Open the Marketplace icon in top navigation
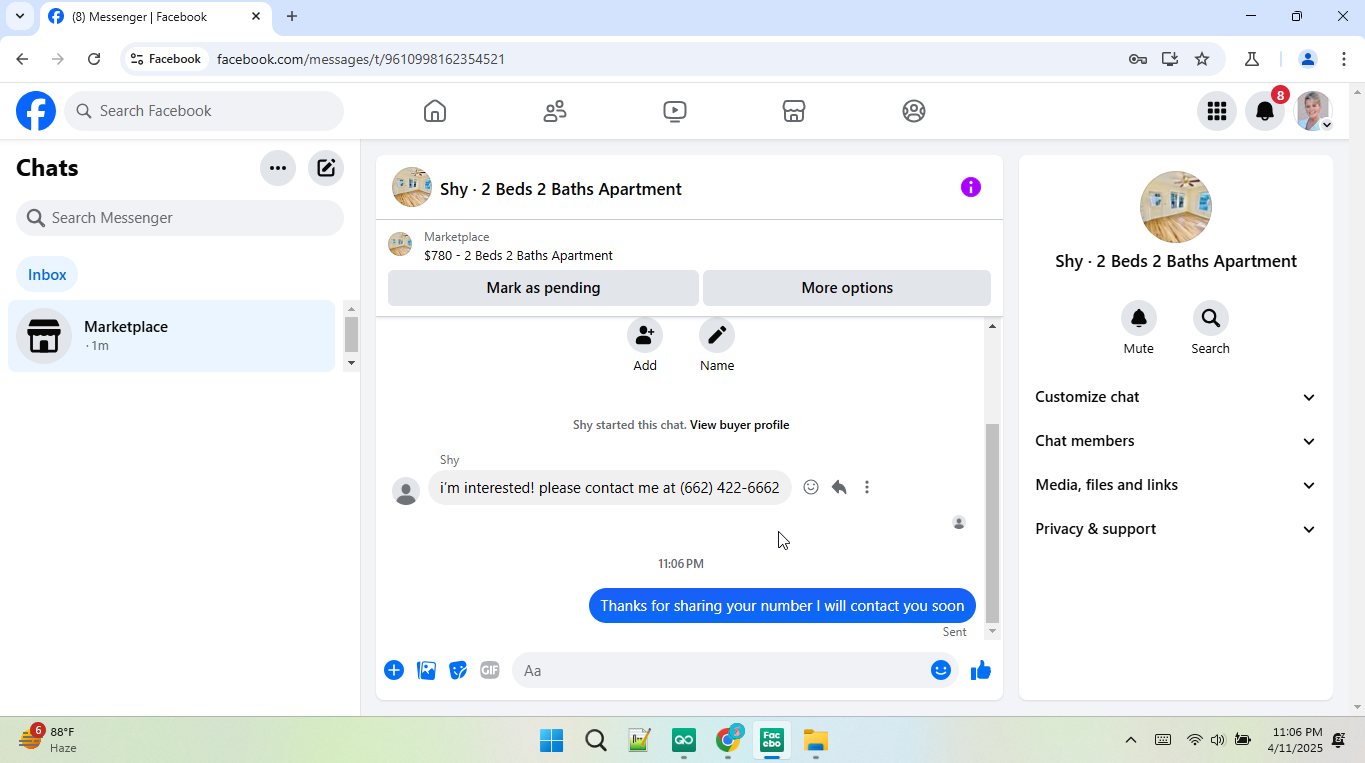 click(794, 111)
